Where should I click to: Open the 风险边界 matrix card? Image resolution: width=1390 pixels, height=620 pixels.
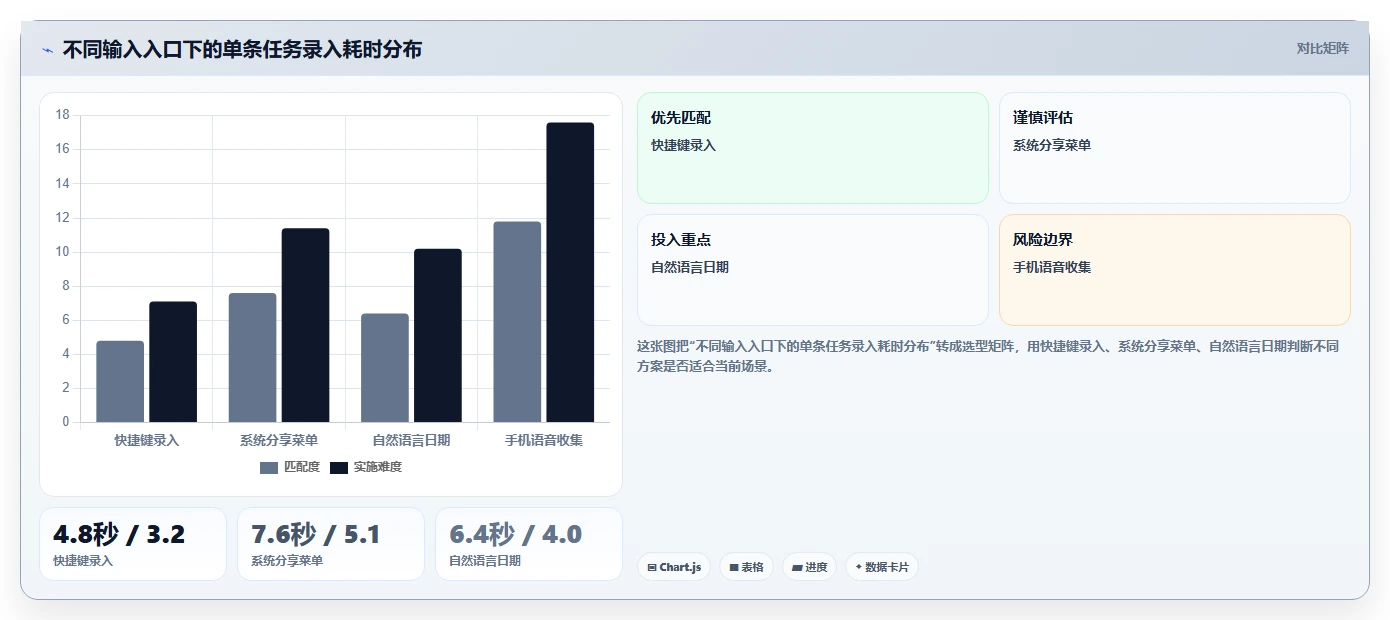(x=1174, y=270)
